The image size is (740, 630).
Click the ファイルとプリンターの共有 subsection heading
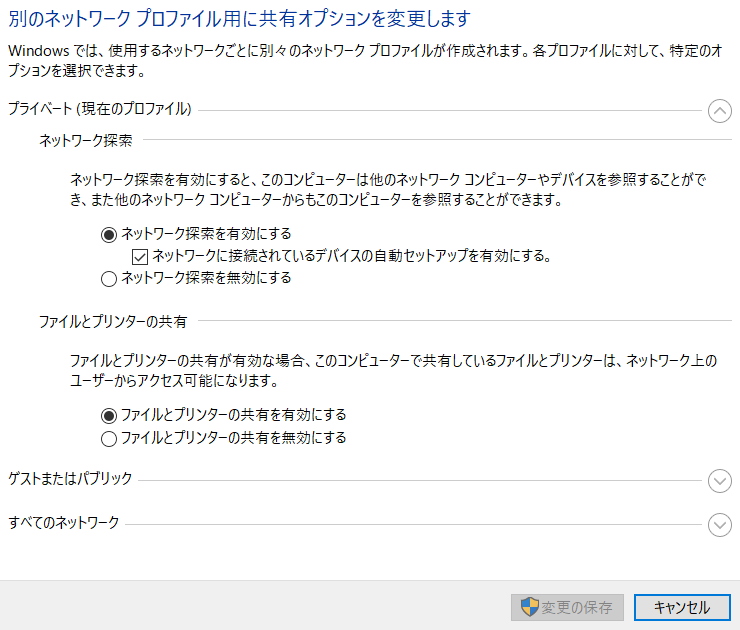click(x=113, y=322)
